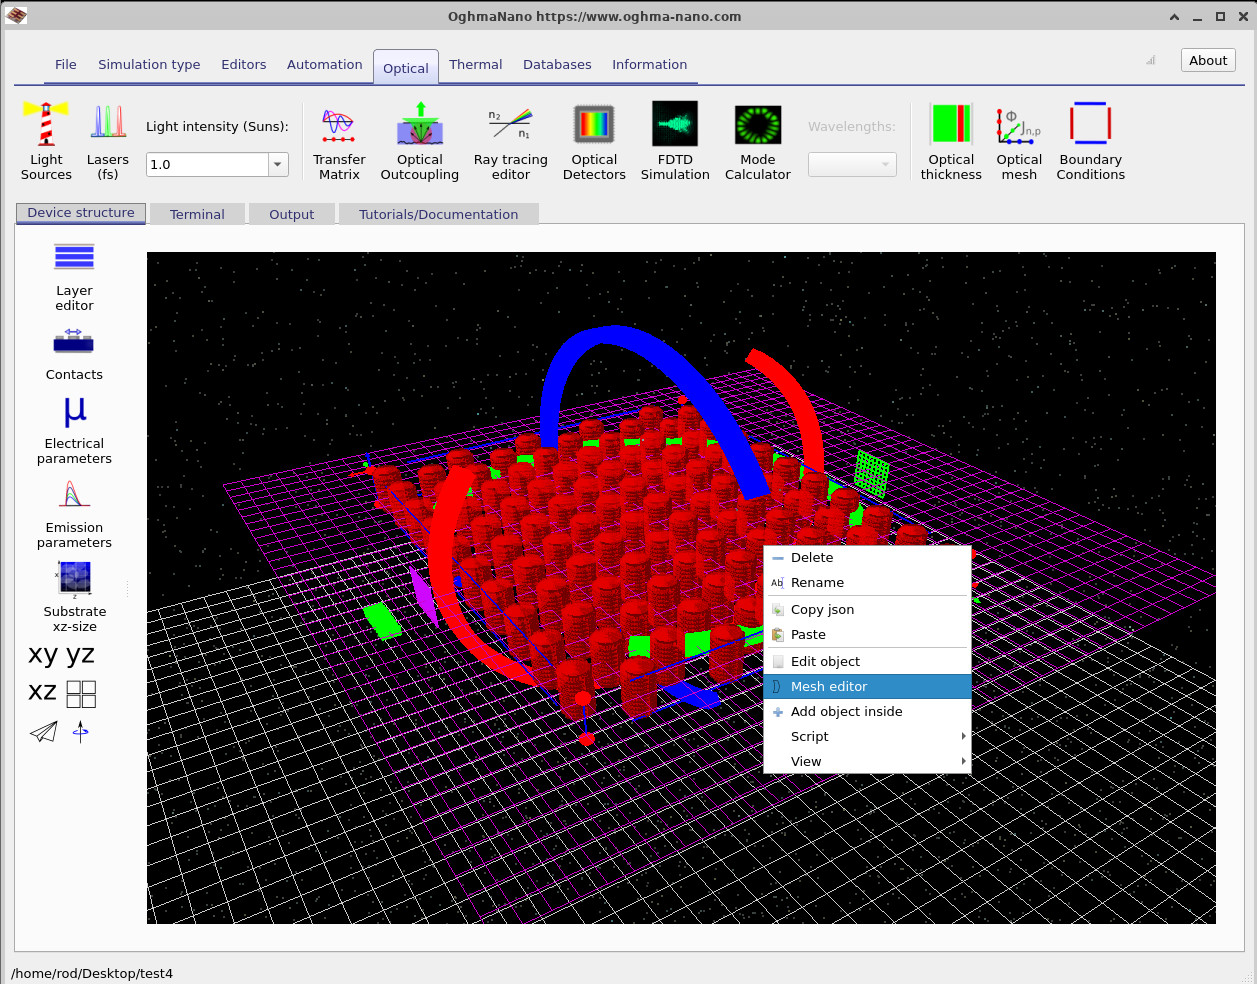Choose Edit object in context menu
The width and height of the screenshot is (1257, 984).
point(867,662)
